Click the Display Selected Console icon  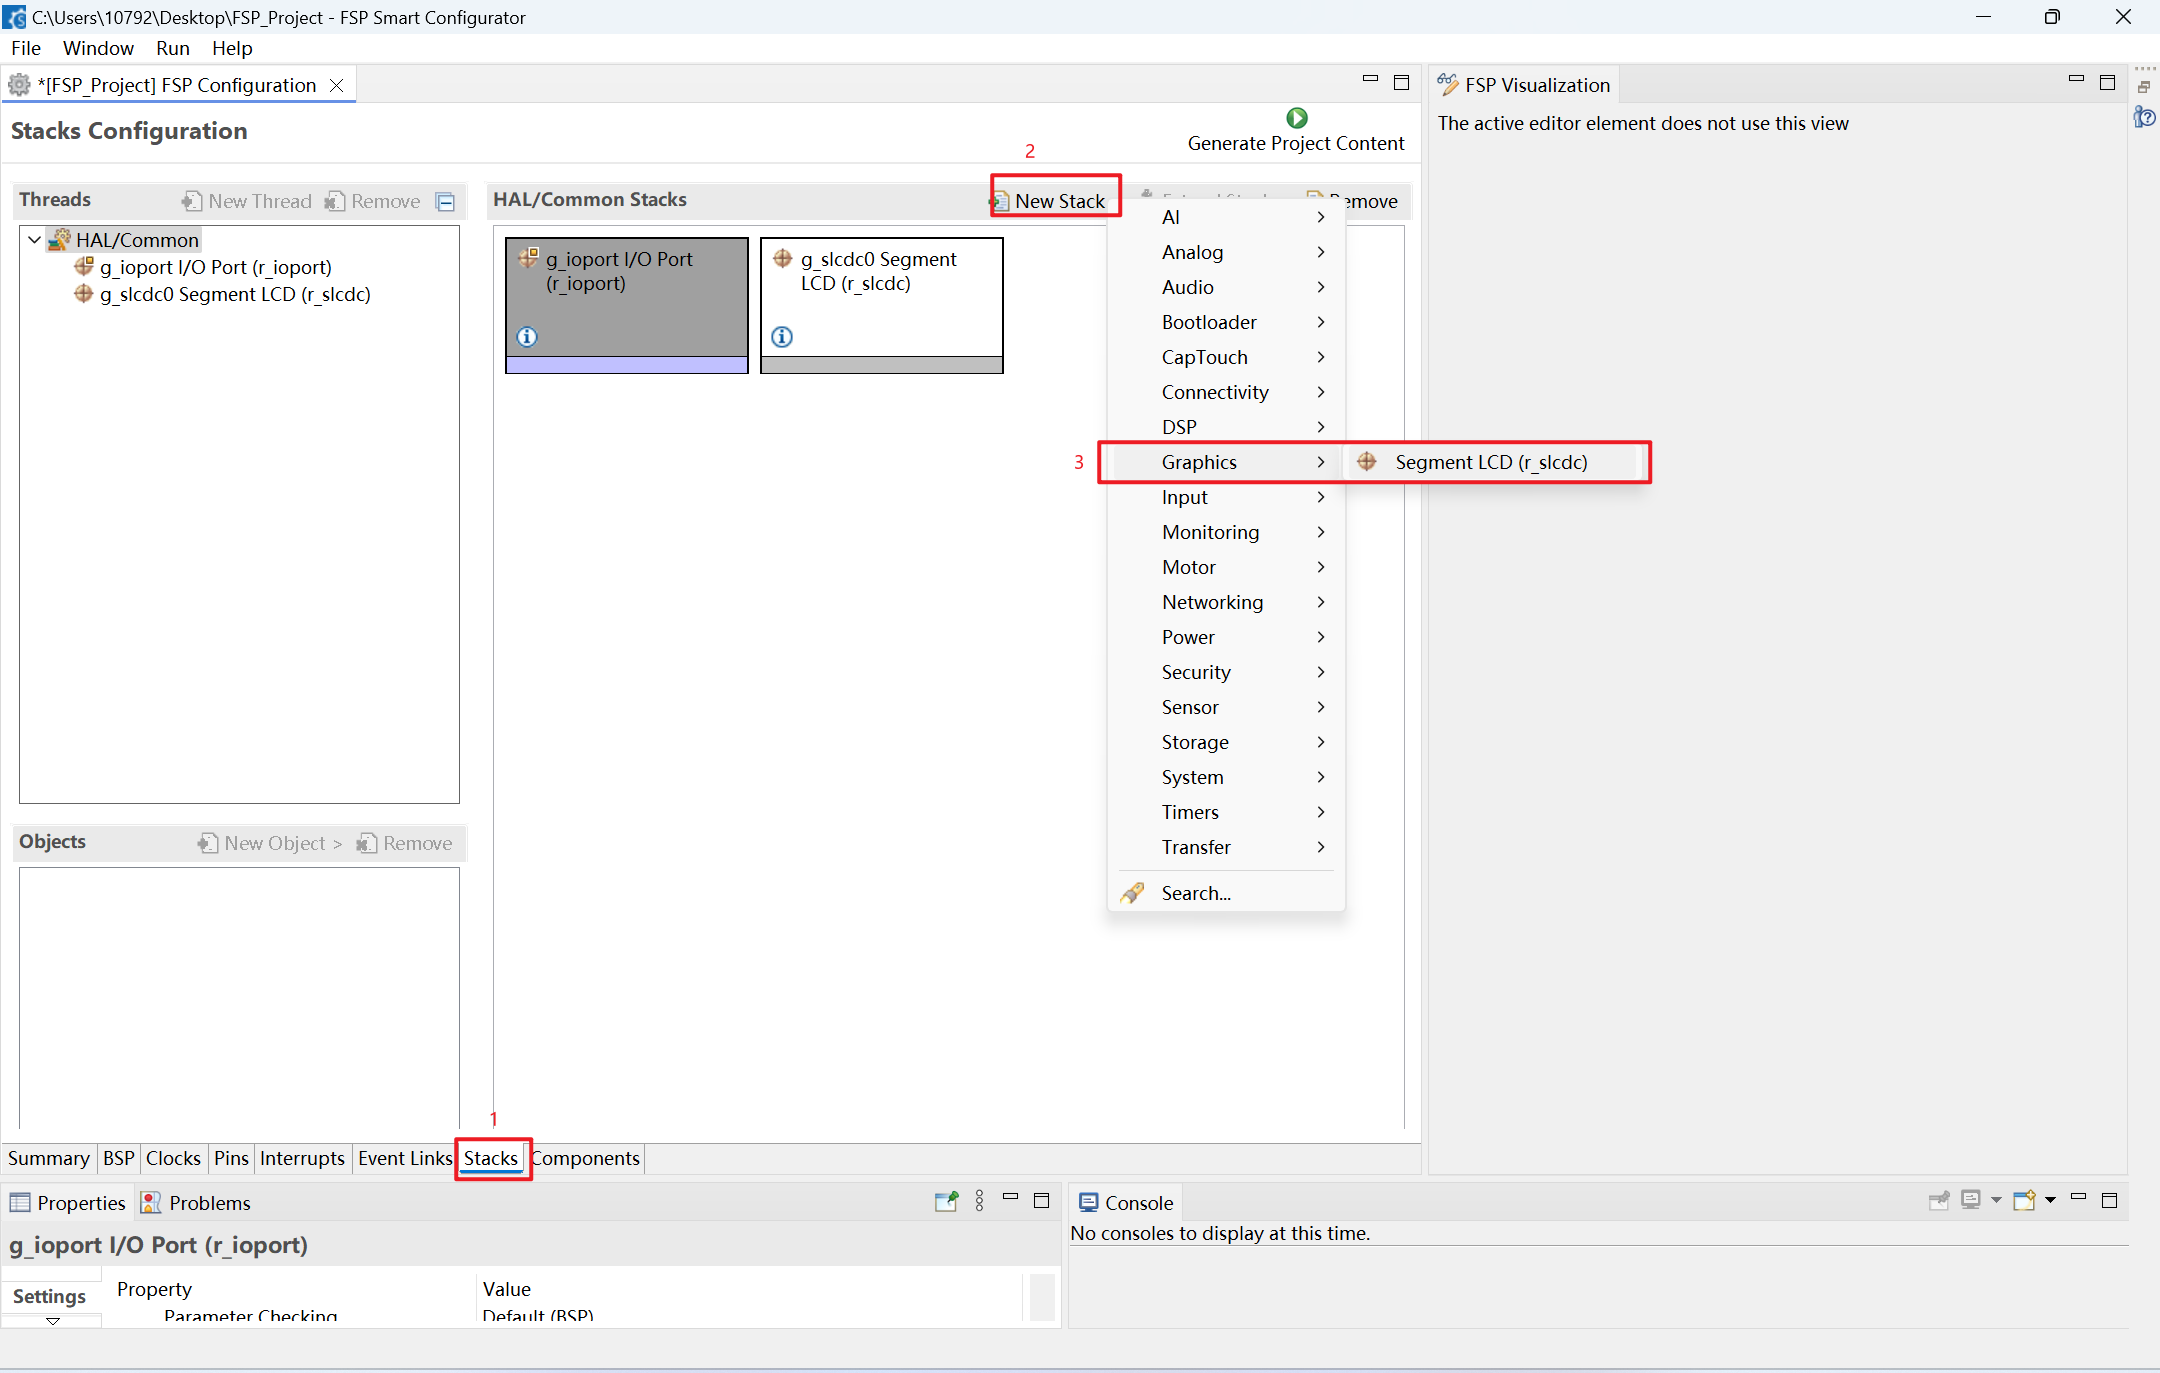tap(1971, 1200)
